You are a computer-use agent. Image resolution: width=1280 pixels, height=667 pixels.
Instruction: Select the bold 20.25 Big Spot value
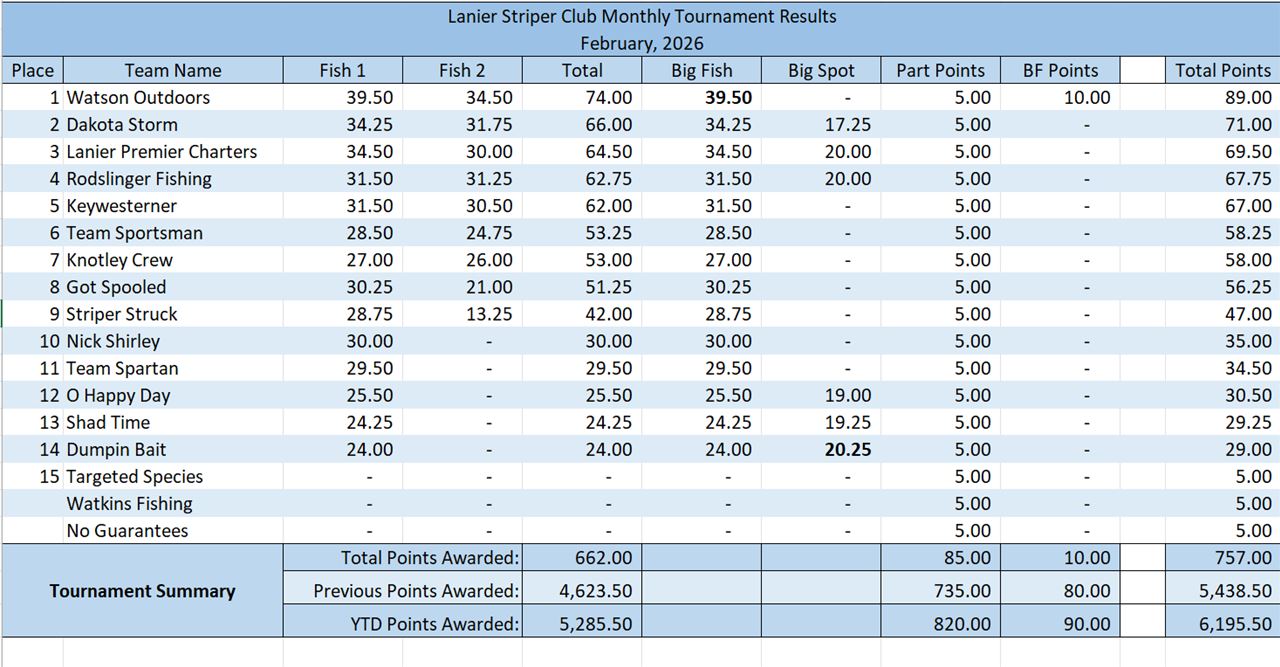point(847,450)
